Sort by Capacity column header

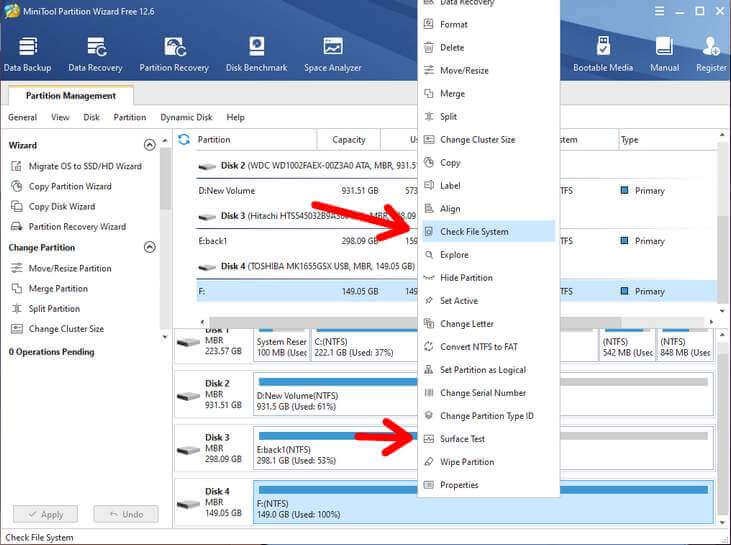point(349,140)
